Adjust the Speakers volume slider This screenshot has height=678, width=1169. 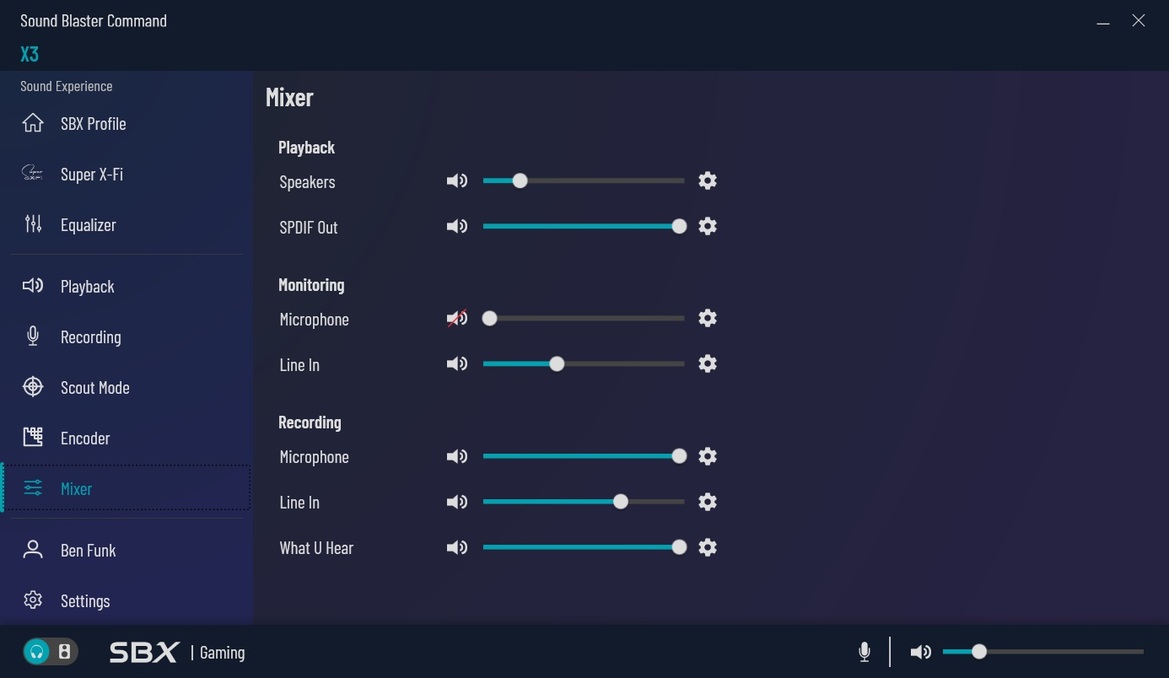point(584,181)
